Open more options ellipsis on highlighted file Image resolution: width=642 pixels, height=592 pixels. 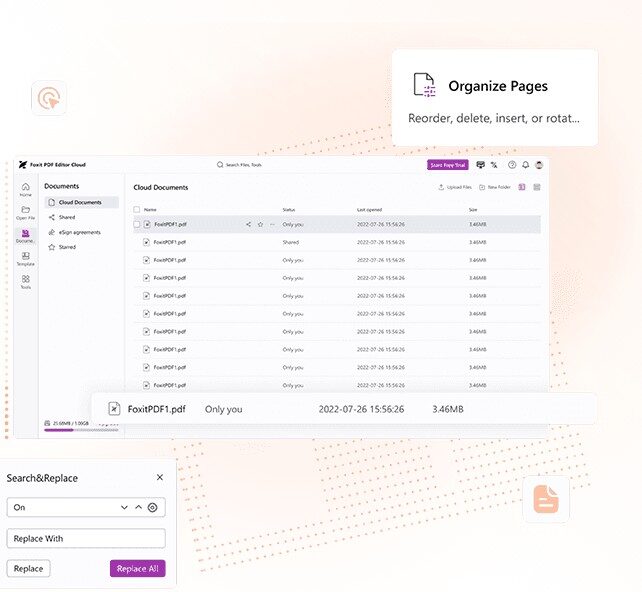(272, 225)
